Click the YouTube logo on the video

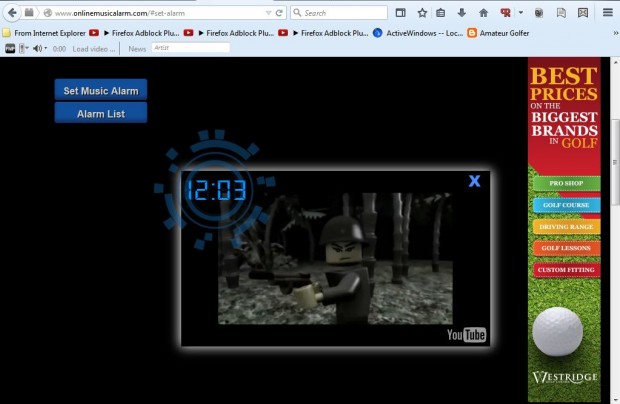click(466, 335)
